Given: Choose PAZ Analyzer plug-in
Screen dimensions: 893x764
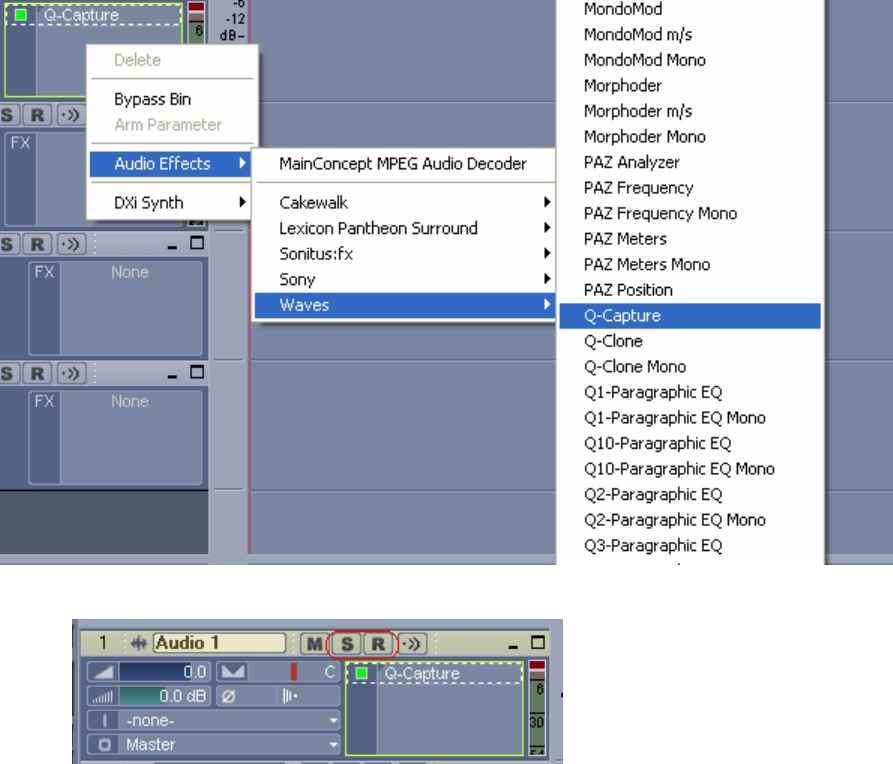Looking at the screenshot, I should 690,162.
